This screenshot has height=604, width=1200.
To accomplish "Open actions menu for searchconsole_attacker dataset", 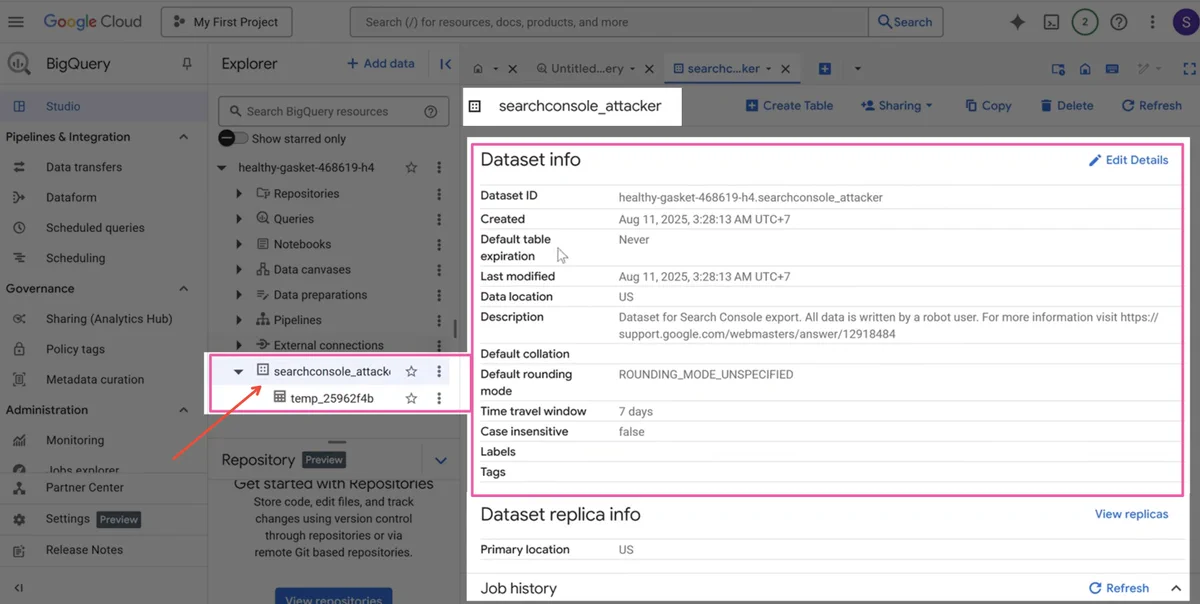I will click(x=439, y=371).
